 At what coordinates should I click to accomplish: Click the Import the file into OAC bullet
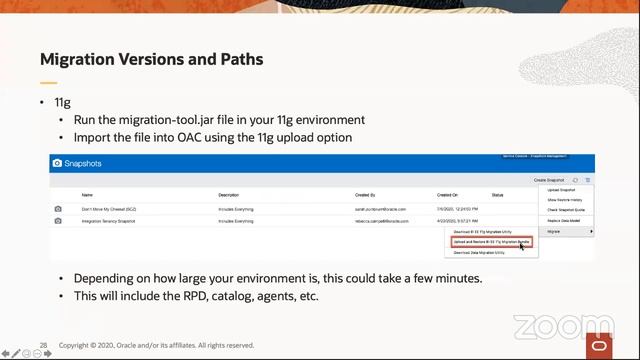pyautogui.click(x=213, y=138)
